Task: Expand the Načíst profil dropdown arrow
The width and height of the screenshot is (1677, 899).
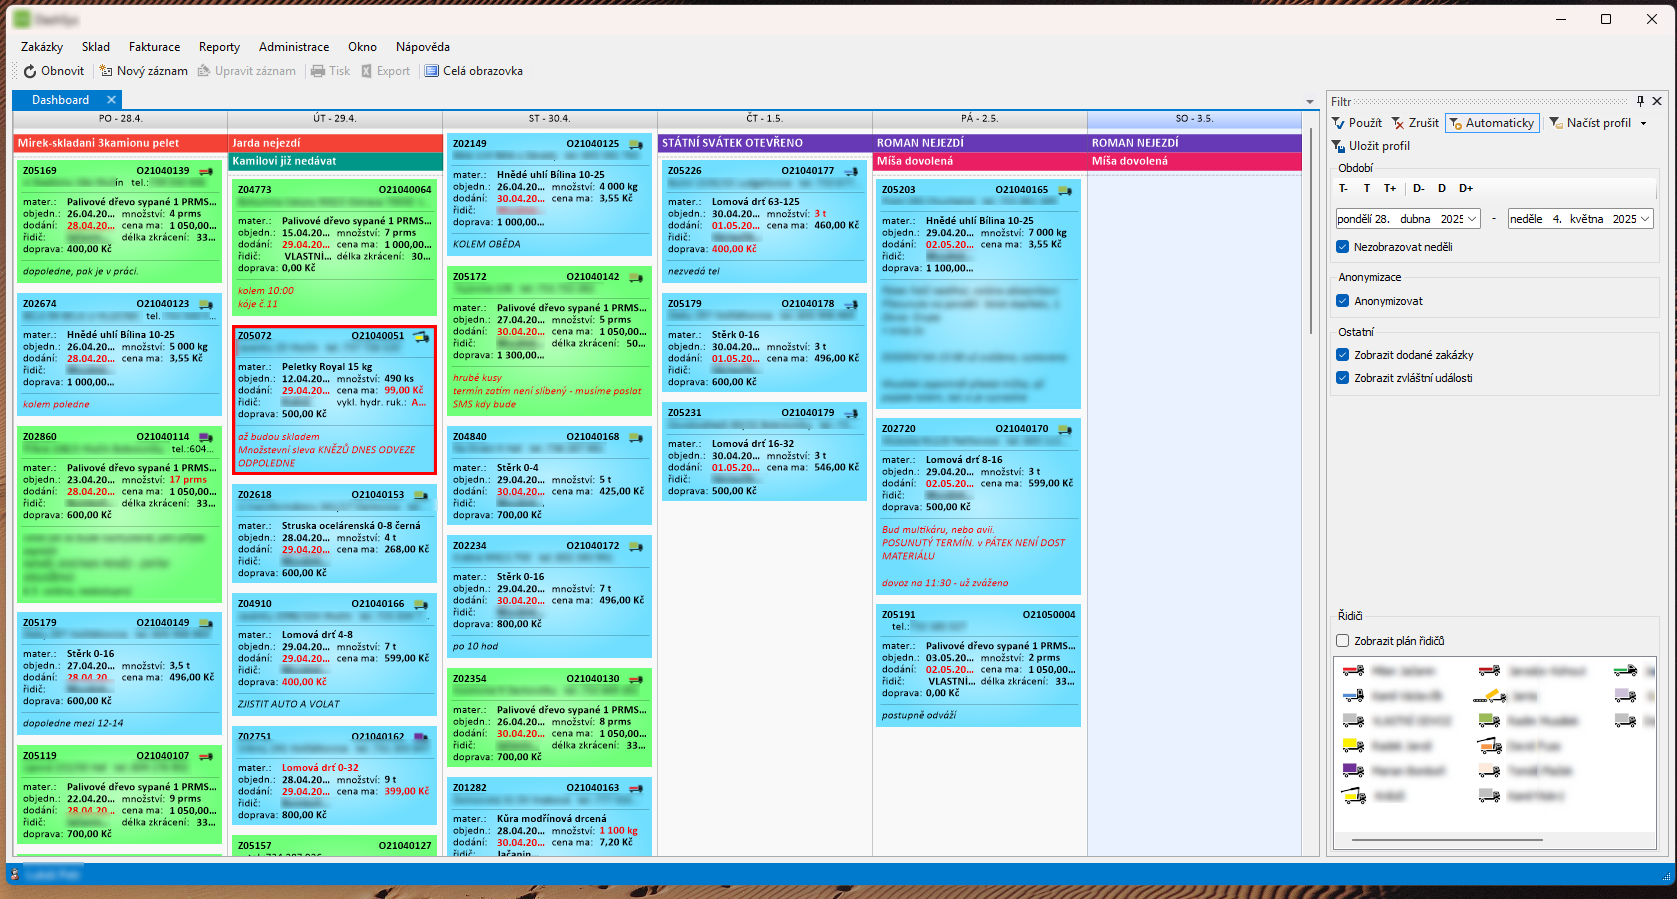Action: pos(1643,123)
